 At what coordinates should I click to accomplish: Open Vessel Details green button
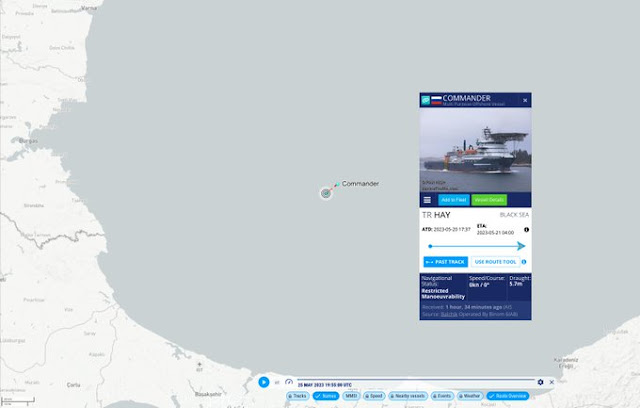tap(489, 200)
